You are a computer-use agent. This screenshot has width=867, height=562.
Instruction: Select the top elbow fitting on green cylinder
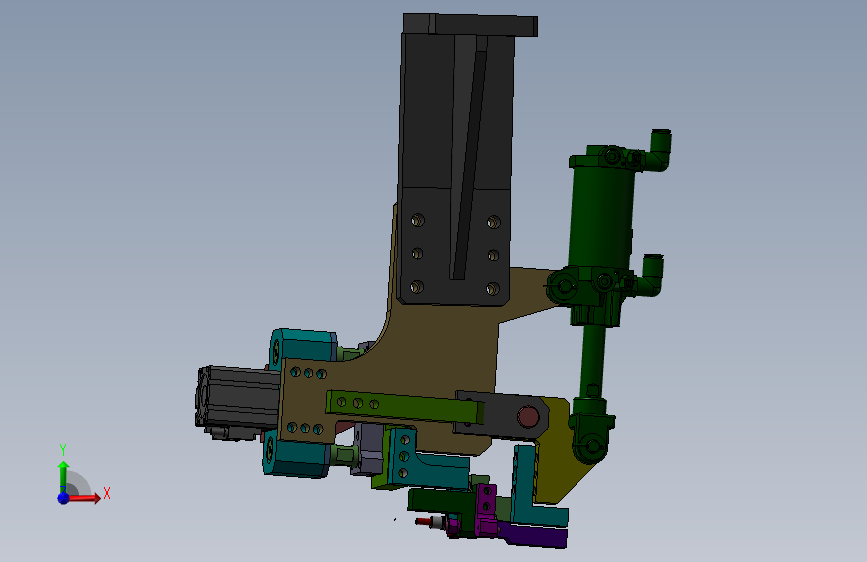658,149
